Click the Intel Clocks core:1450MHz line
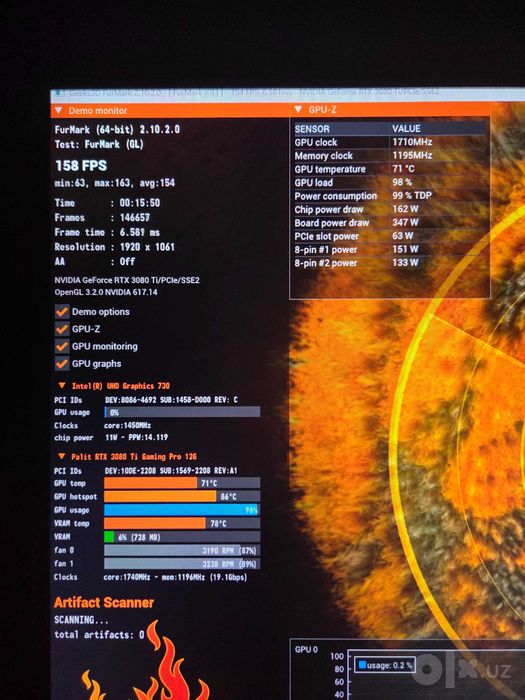This screenshot has width=525, height=700. click(102, 425)
